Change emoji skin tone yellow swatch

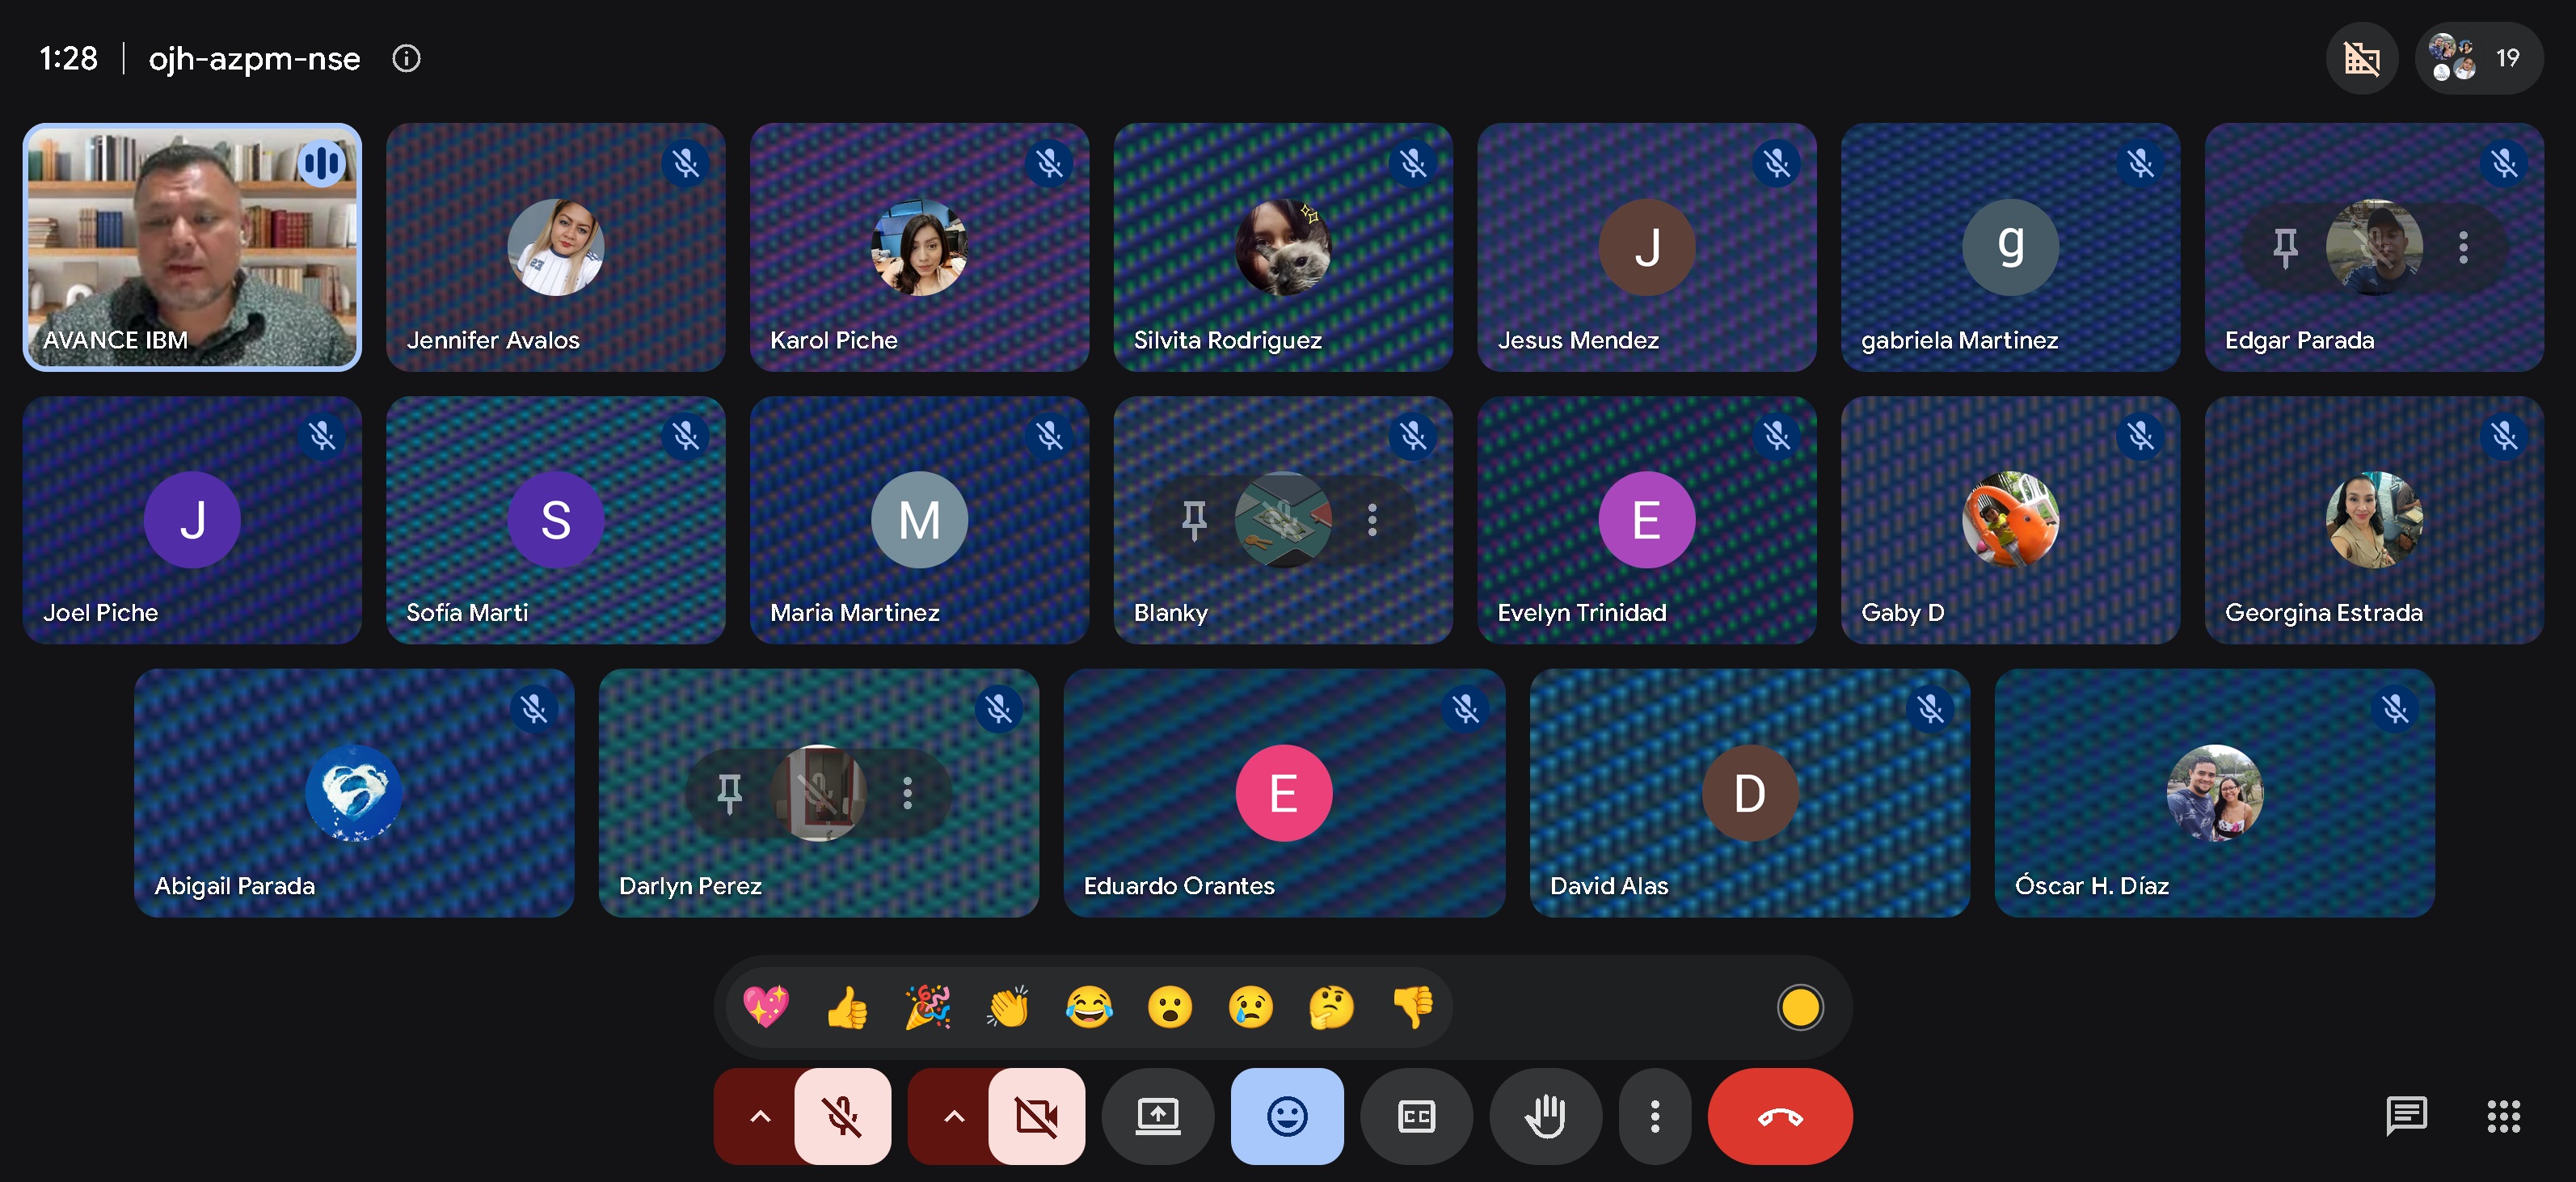(1800, 1007)
